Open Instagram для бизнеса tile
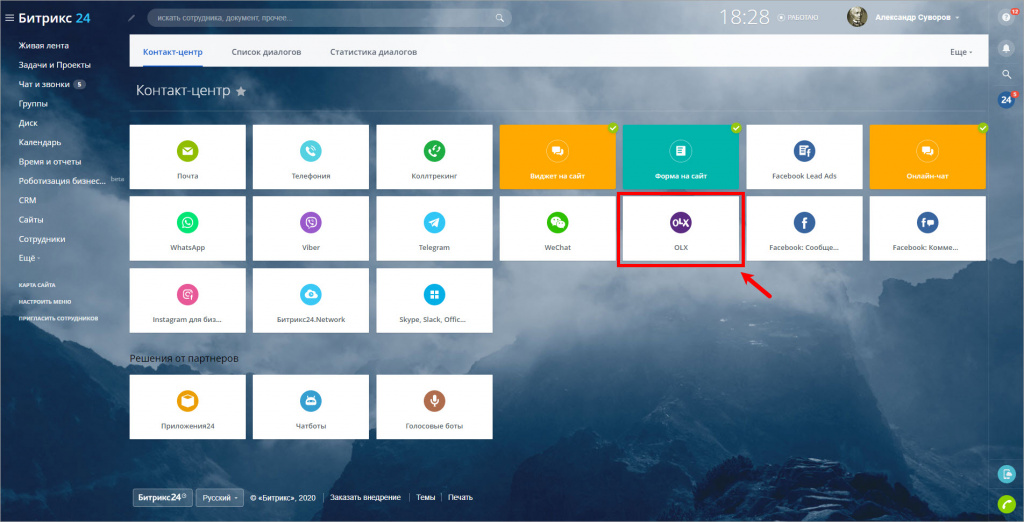1024x522 pixels. tap(187, 301)
